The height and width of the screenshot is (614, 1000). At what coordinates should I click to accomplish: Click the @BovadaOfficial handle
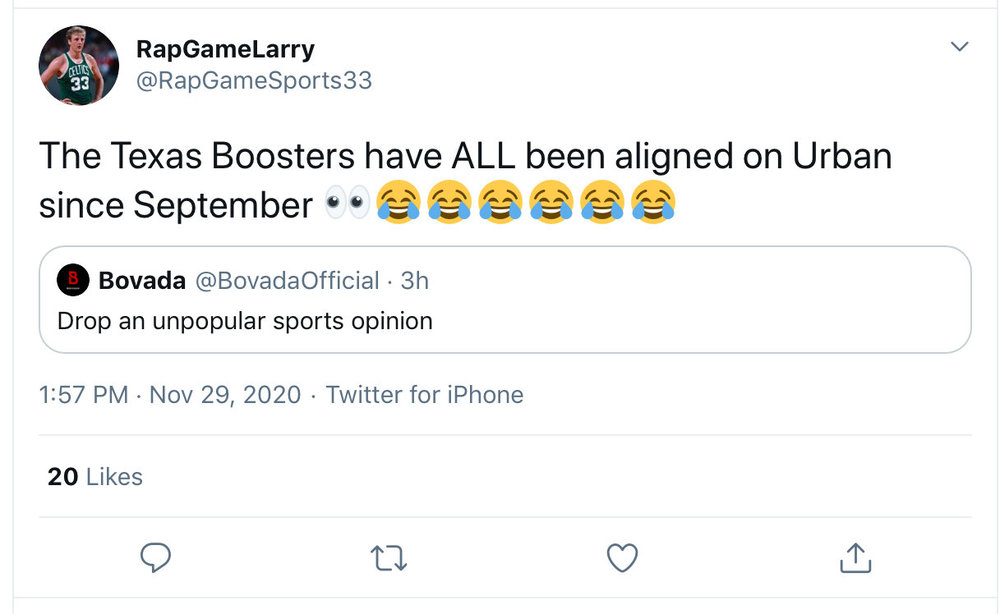286,281
